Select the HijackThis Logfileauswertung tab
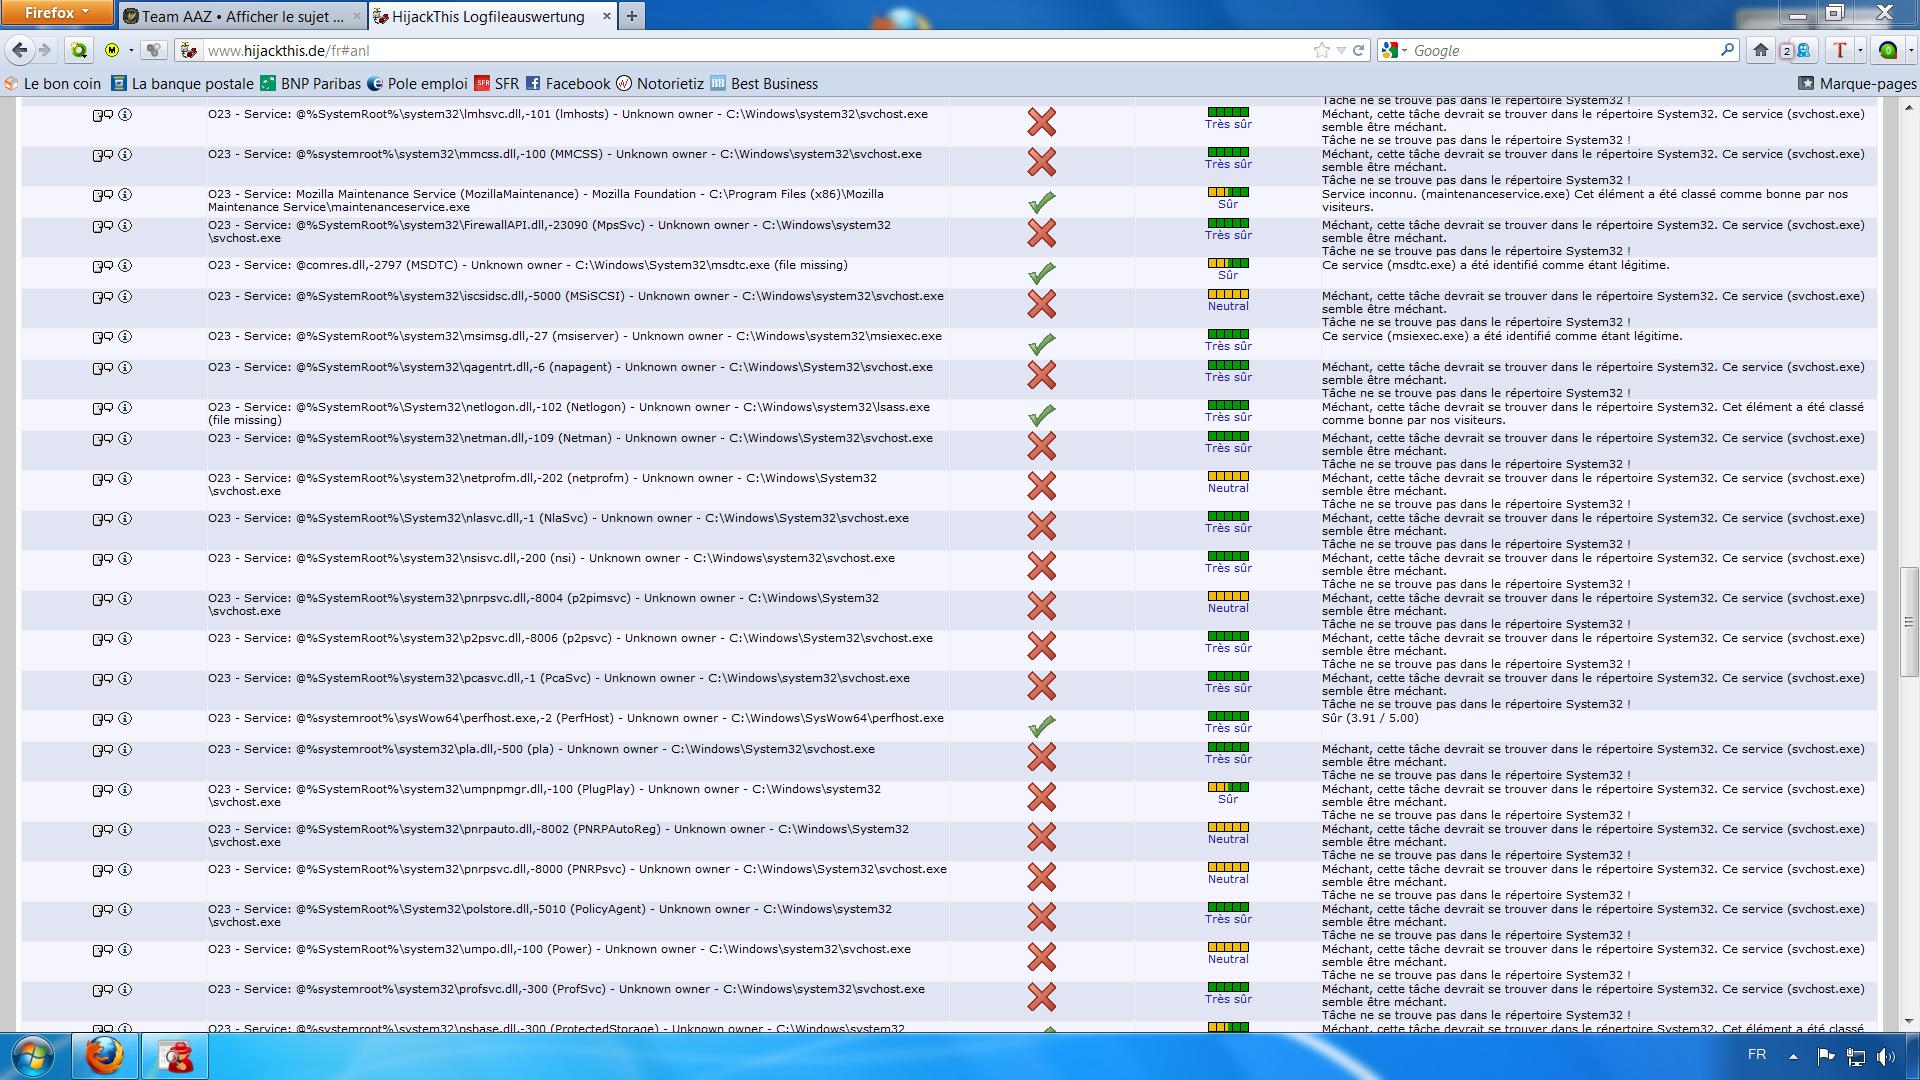 tap(489, 16)
